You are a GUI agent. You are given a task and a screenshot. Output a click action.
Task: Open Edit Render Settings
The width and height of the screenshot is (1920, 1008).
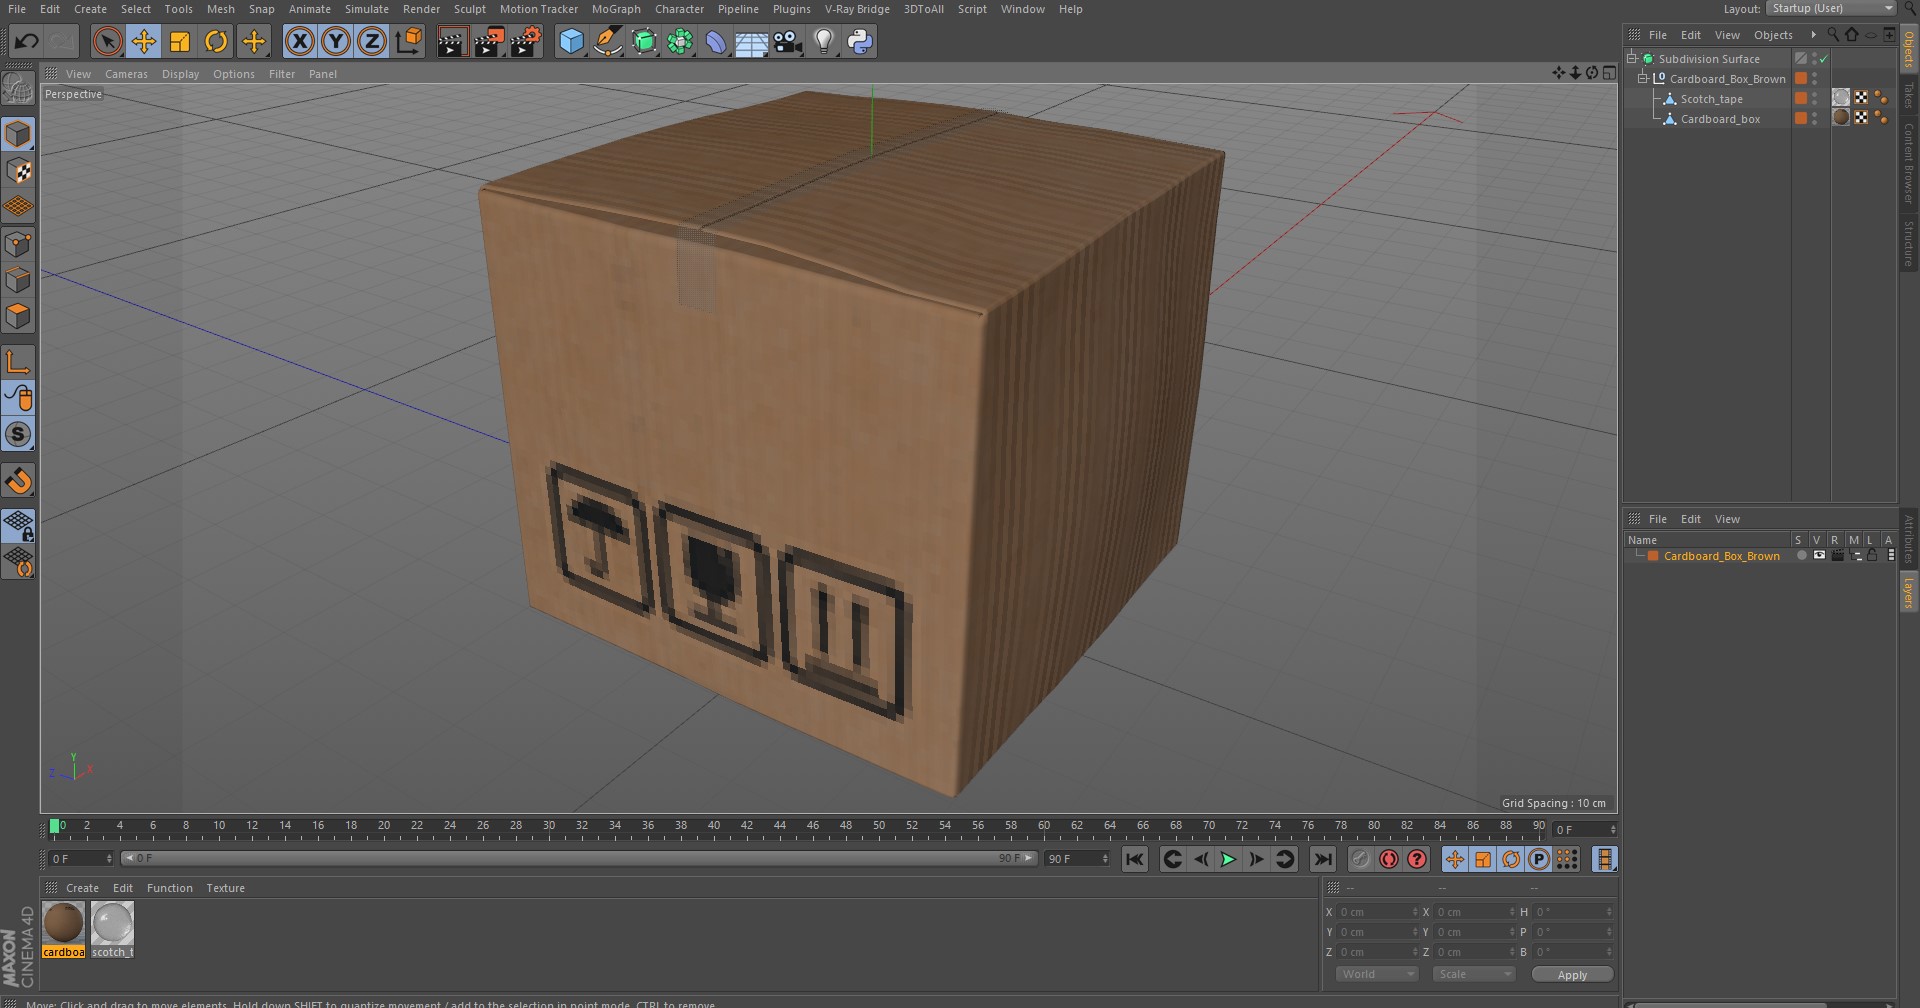526,41
